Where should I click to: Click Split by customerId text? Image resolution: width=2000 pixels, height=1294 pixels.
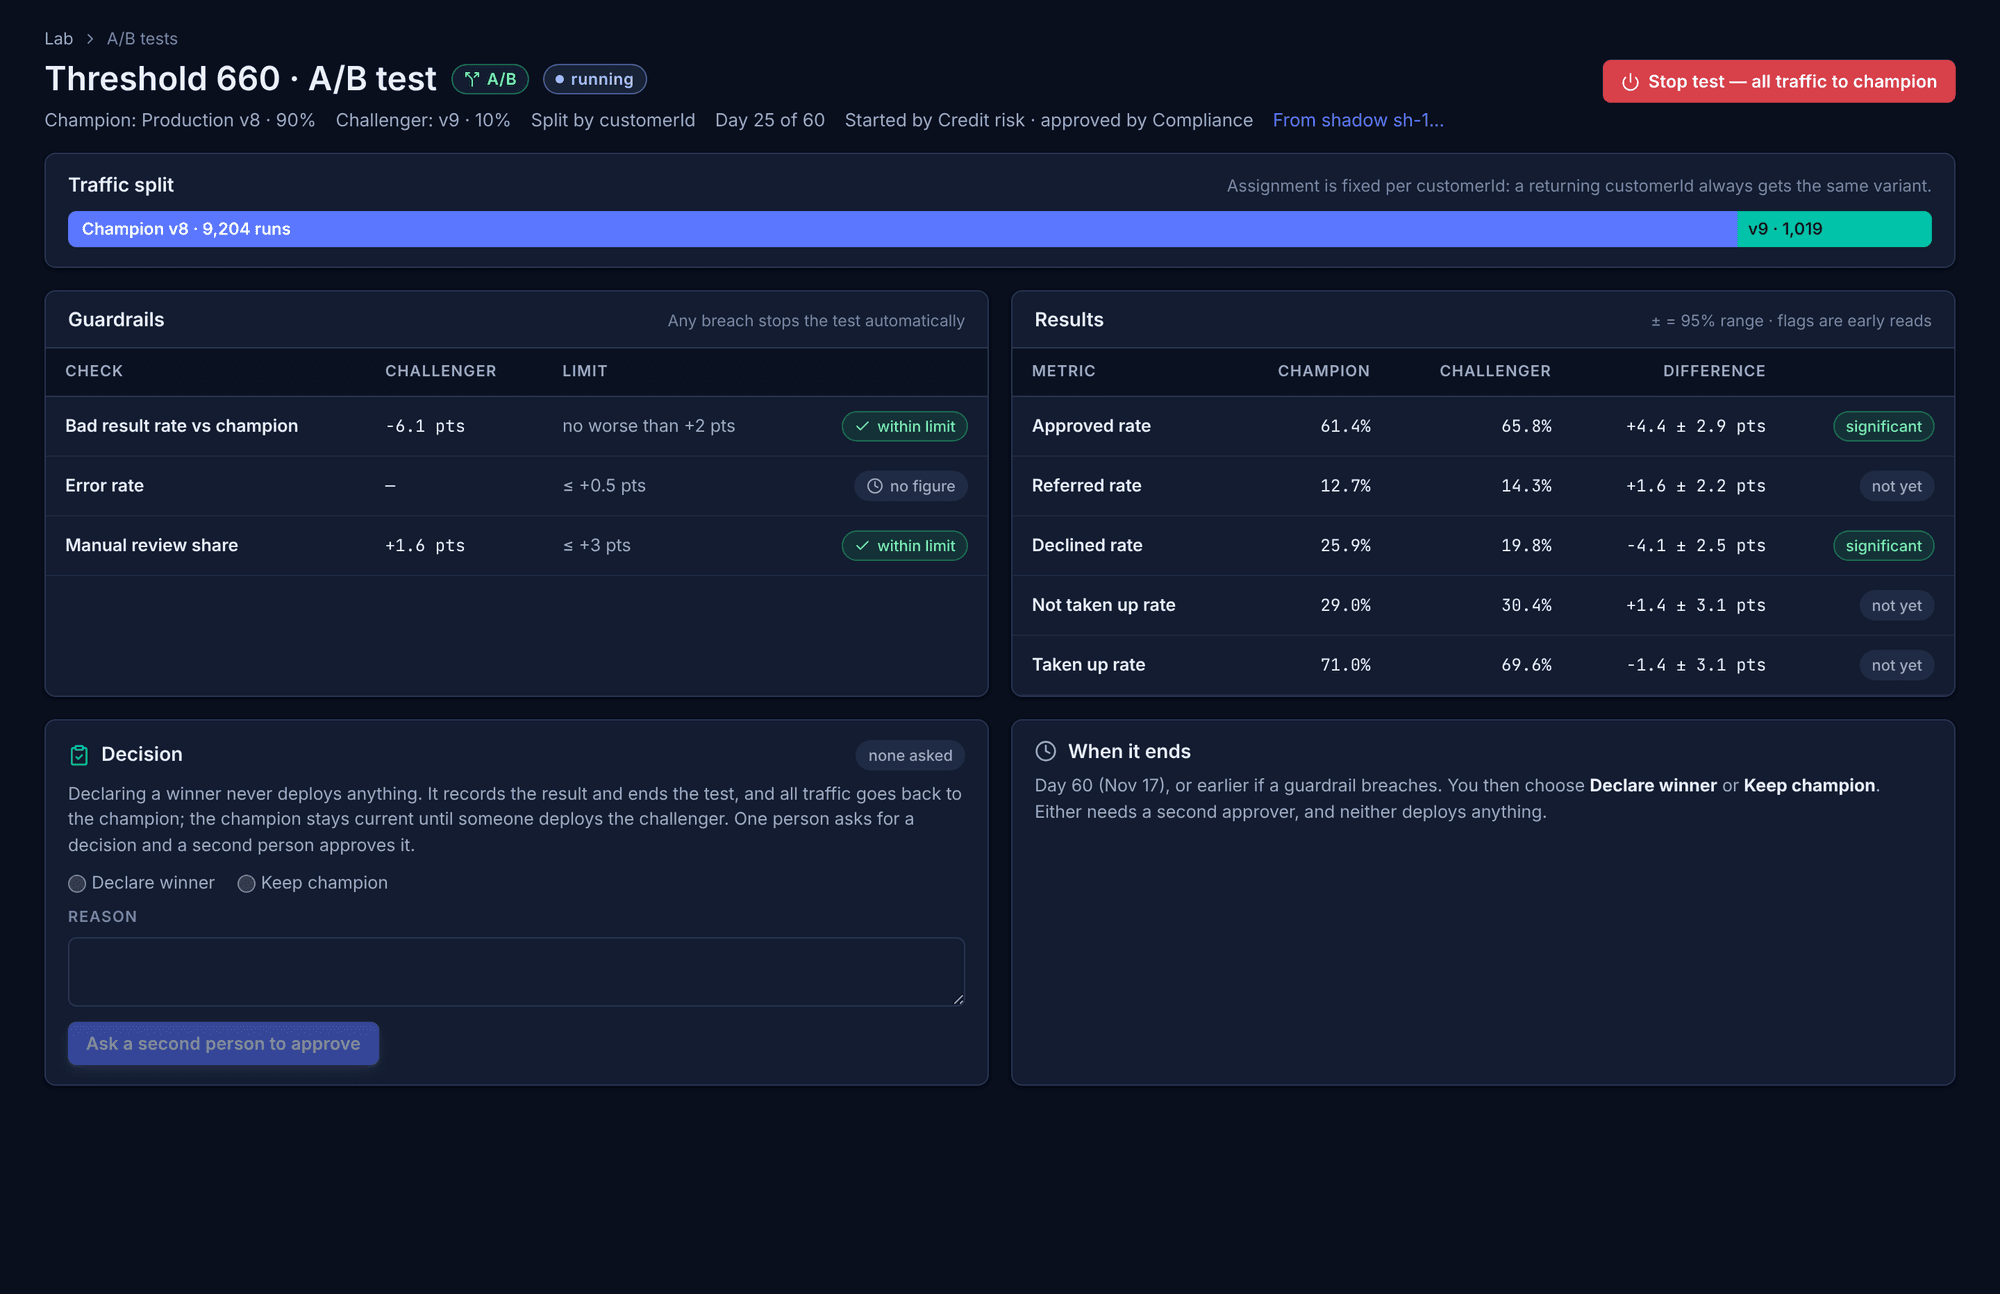tap(613, 120)
